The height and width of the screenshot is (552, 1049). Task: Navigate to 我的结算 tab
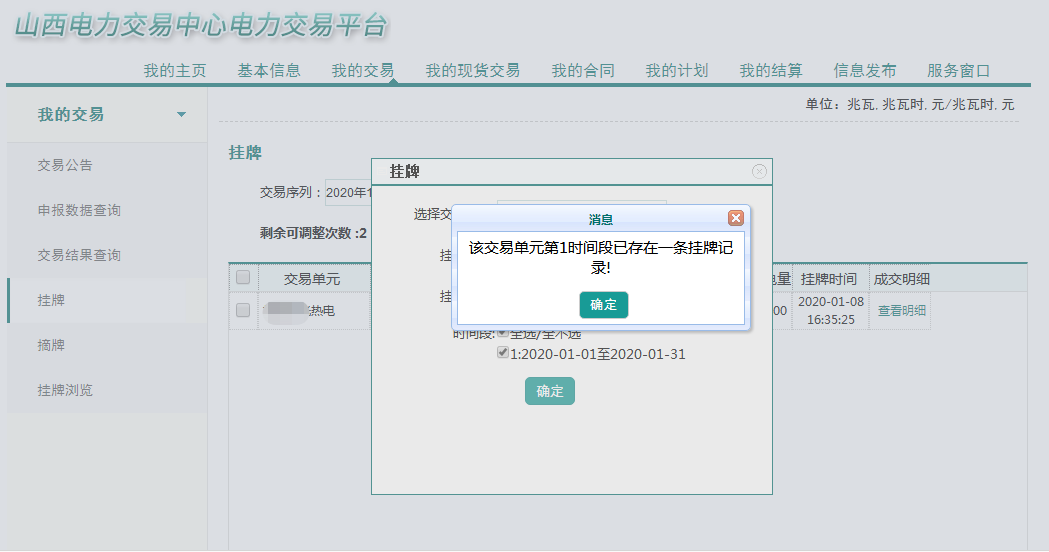pyautogui.click(x=770, y=71)
